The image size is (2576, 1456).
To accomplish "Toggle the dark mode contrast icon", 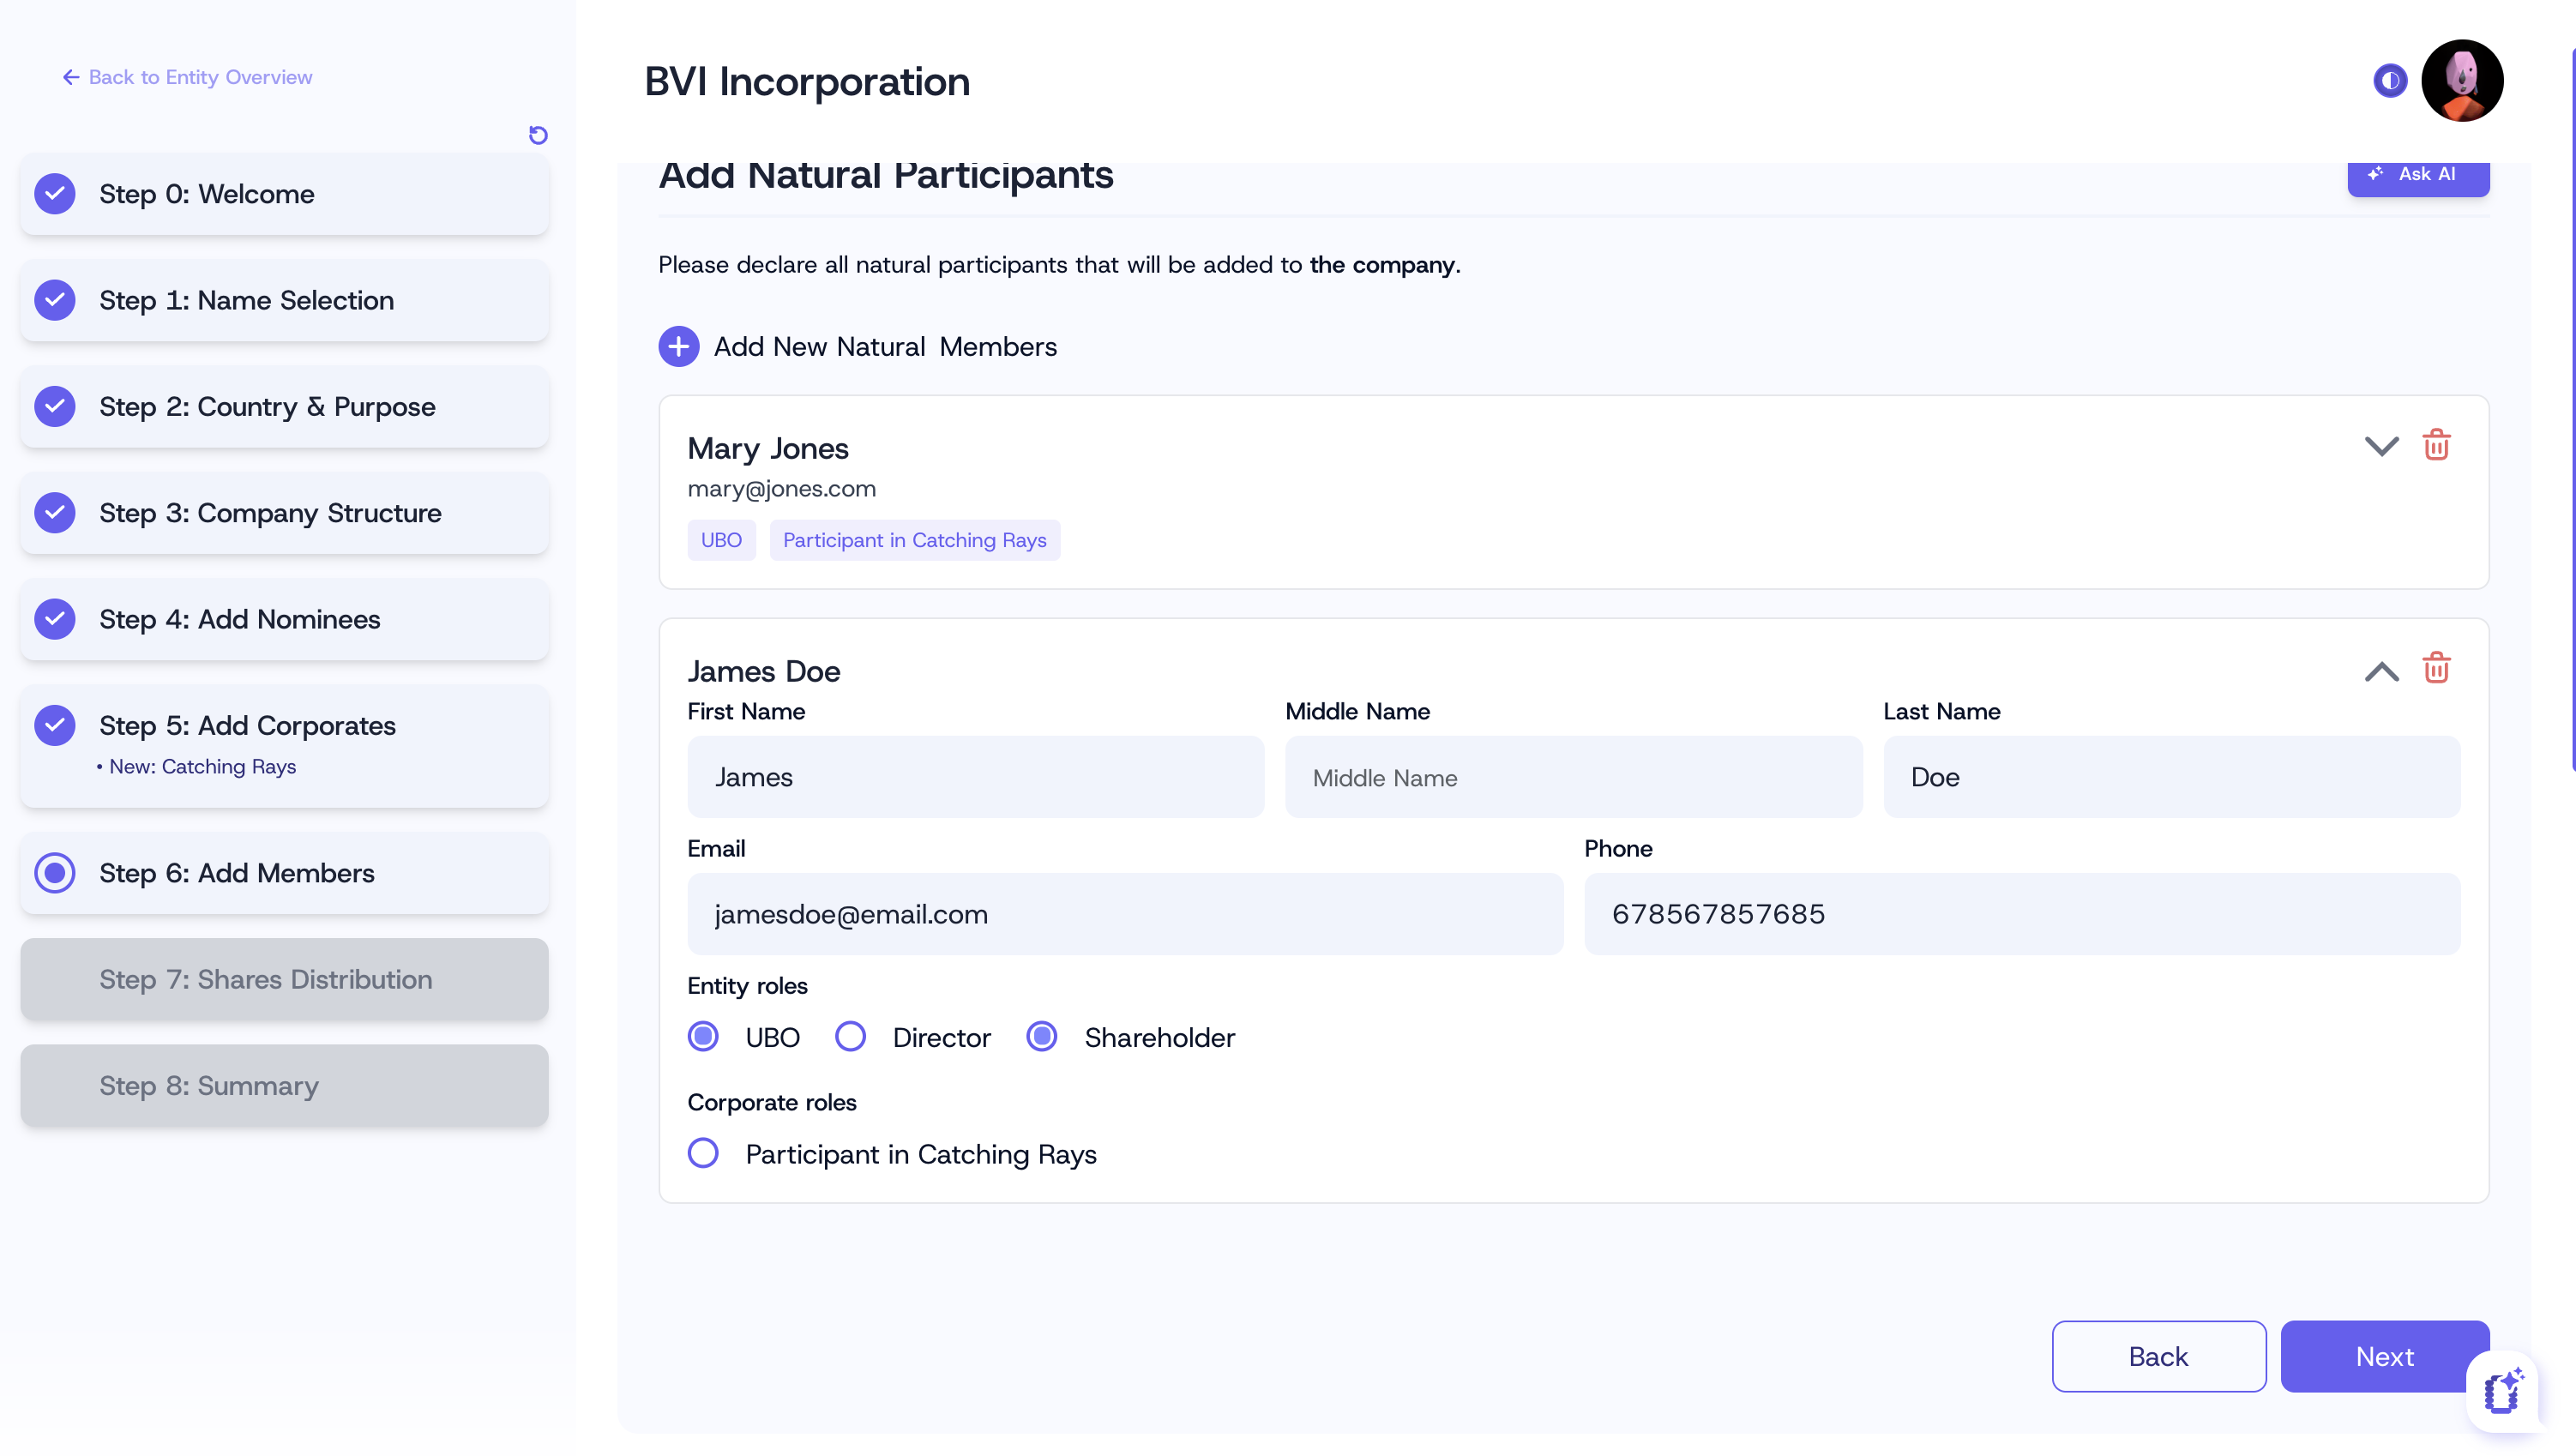I will [2389, 80].
